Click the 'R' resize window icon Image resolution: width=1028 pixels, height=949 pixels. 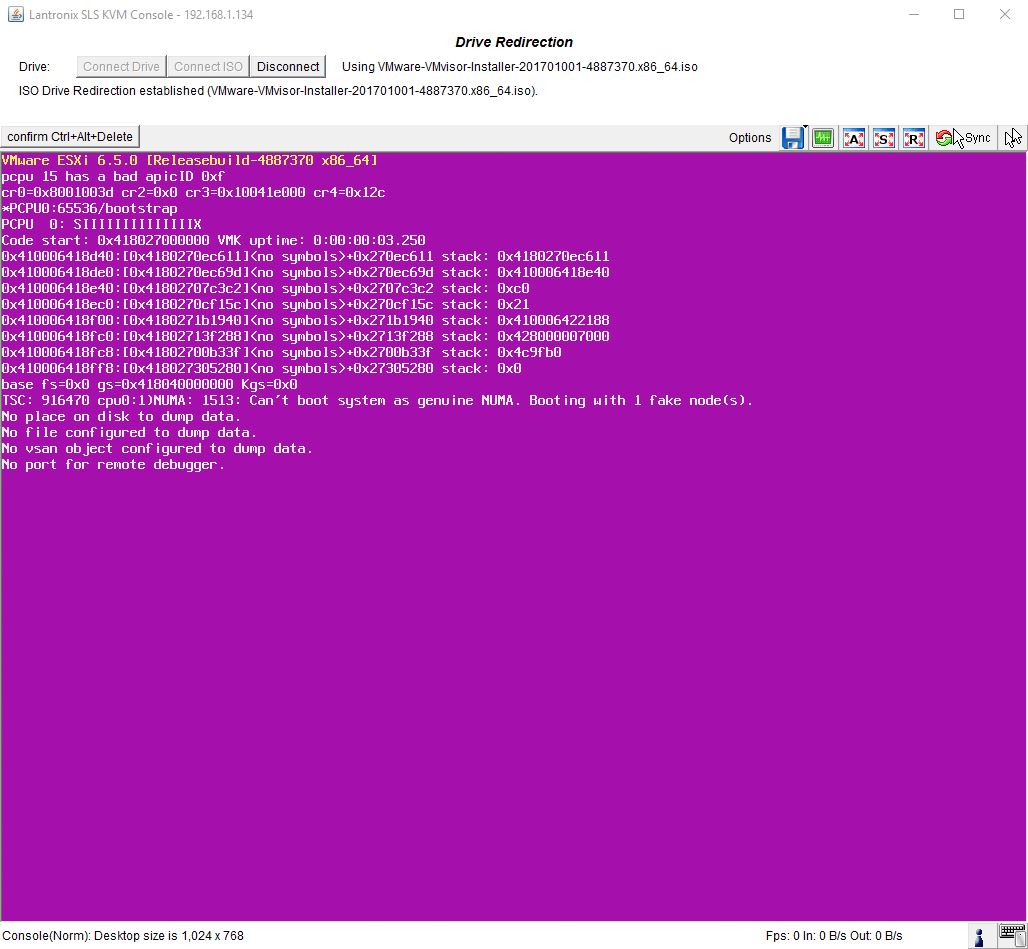tap(914, 138)
